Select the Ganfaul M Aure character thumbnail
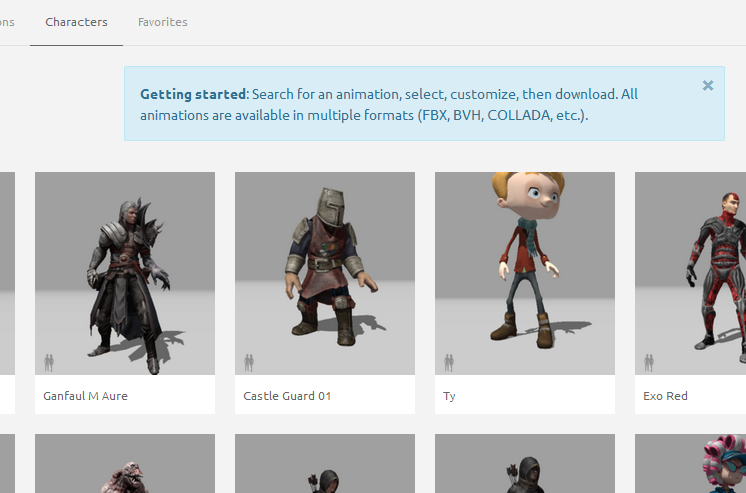 point(125,273)
